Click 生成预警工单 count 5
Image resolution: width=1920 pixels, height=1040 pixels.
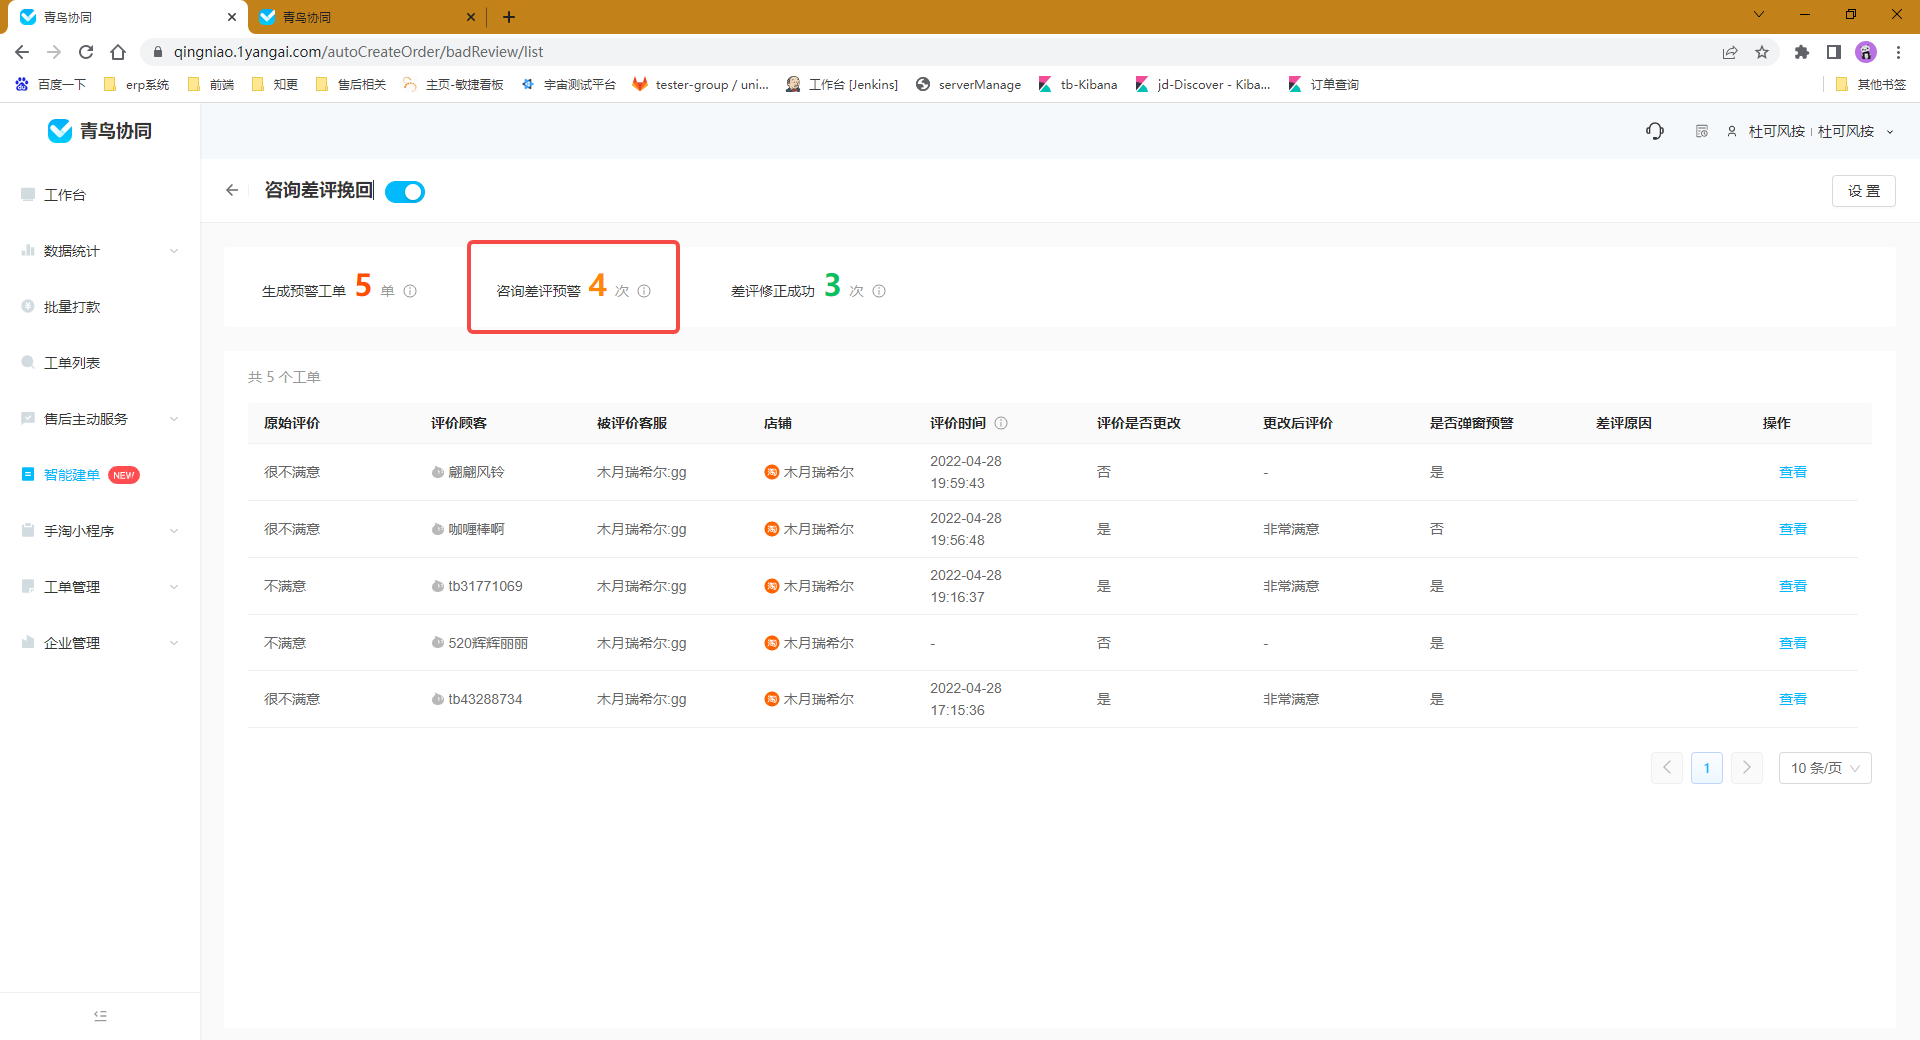click(x=363, y=286)
